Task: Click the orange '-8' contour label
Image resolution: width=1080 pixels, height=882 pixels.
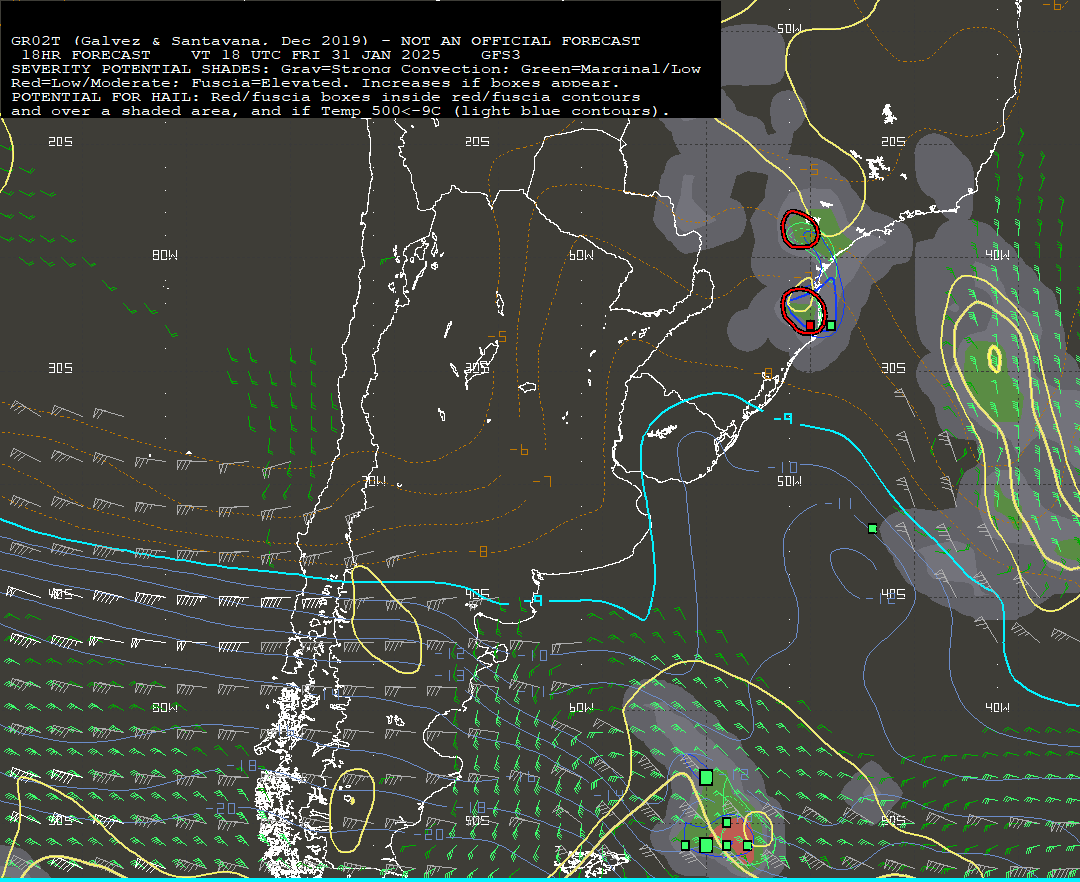Action: pos(478,552)
